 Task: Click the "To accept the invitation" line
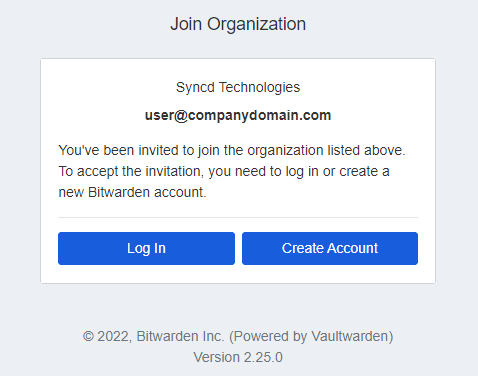point(224,171)
